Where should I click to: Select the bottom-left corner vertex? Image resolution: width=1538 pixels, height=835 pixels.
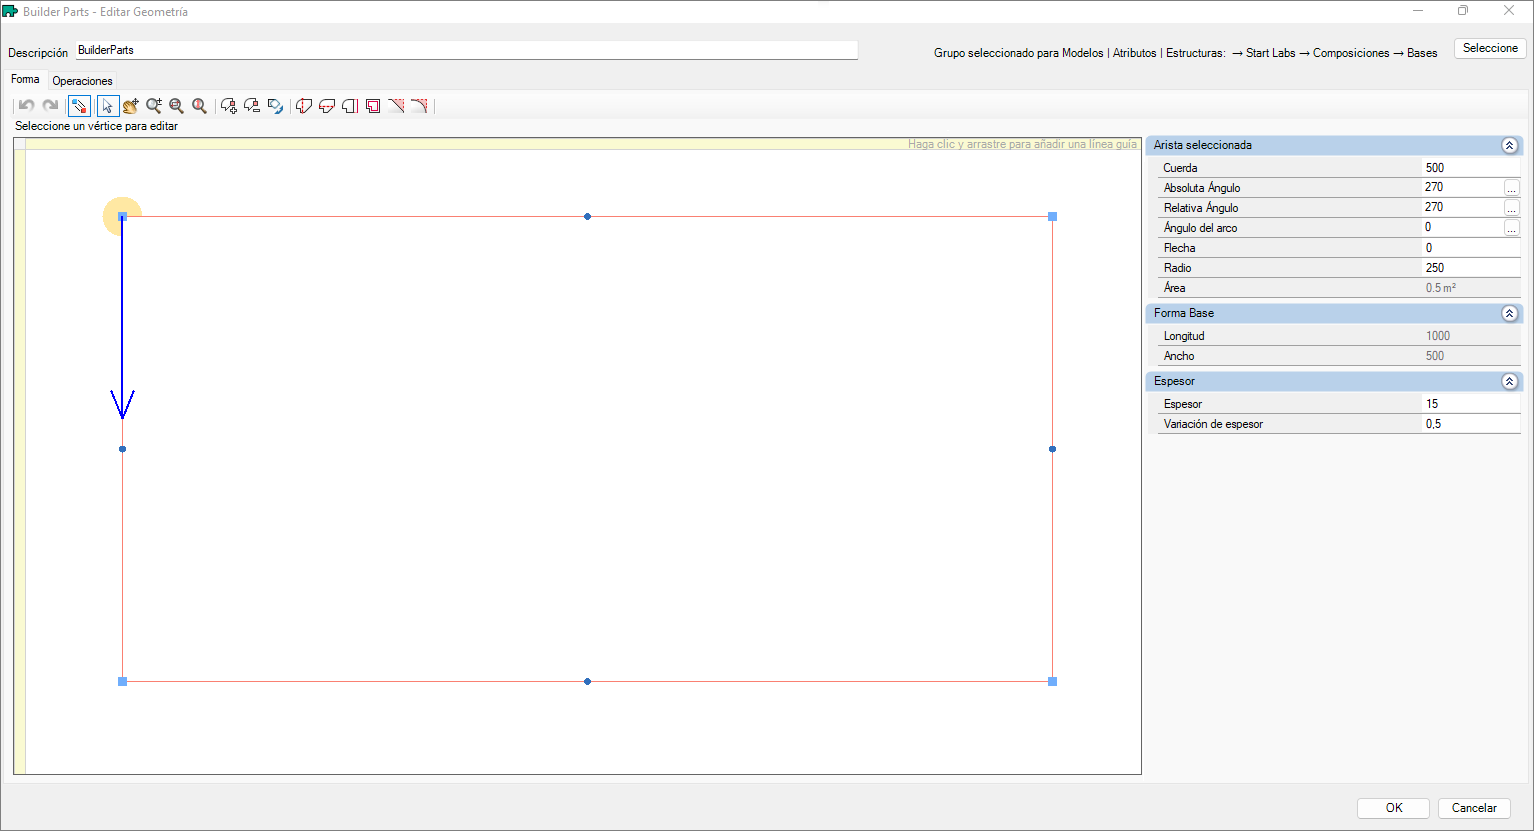click(122, 681)
